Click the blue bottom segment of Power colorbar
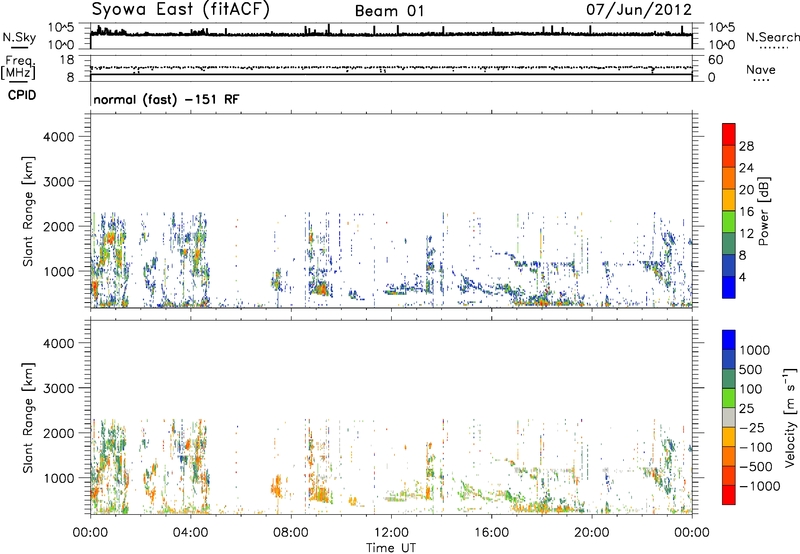Image resolution: width=800 pixels, height=554 pixels. click(x=729, y=287)
